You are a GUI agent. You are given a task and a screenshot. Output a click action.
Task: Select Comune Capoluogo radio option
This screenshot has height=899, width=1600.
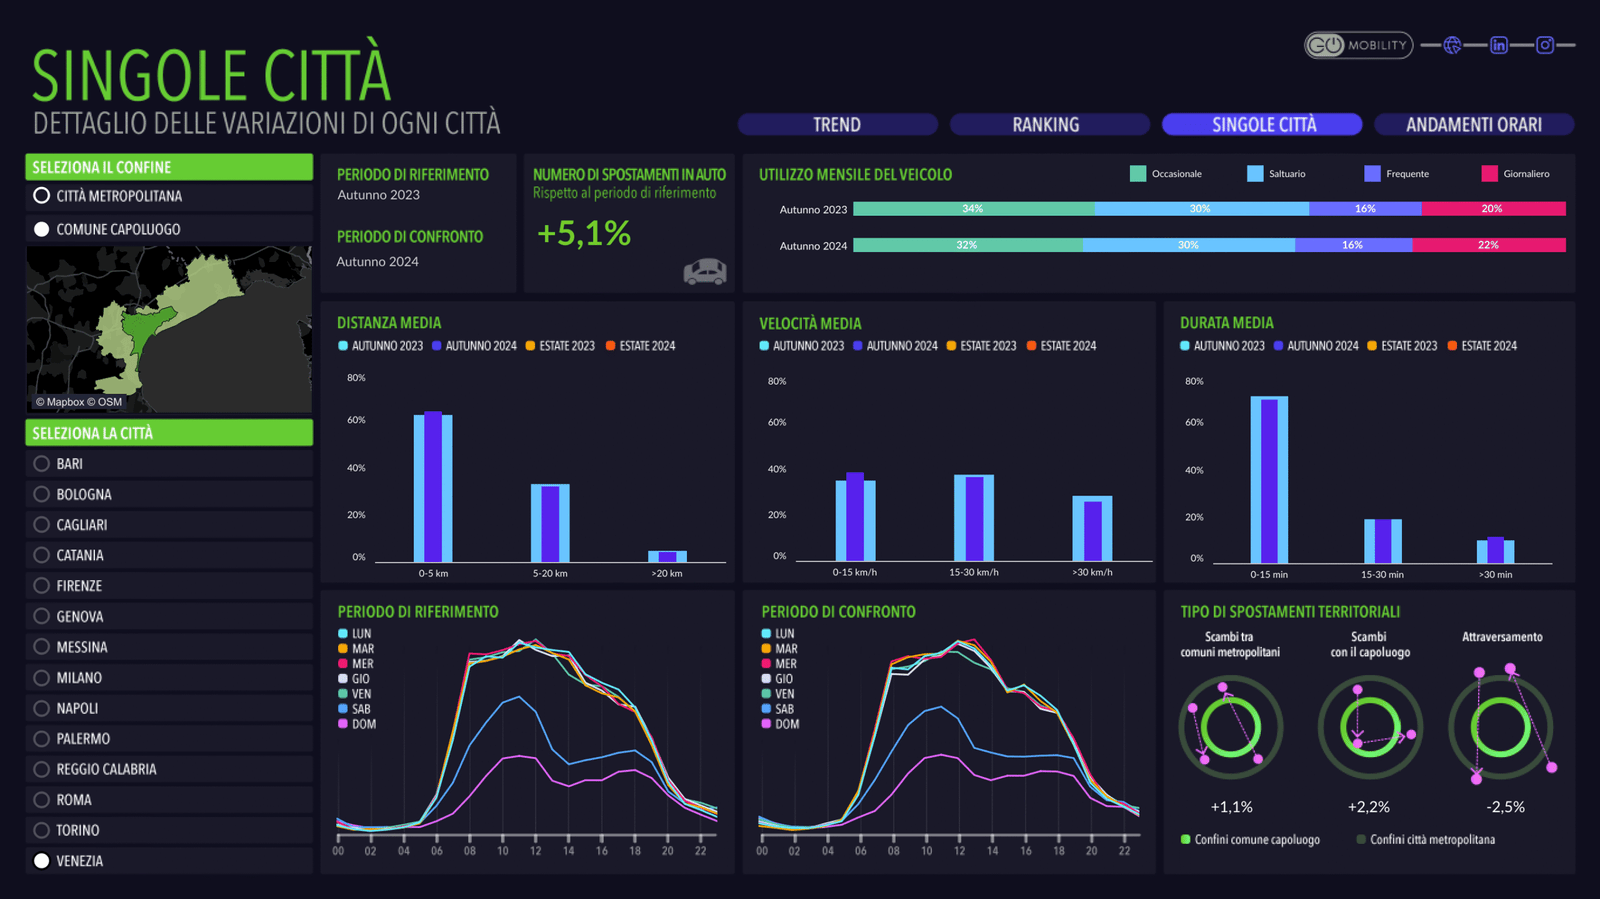click(42, 229)
